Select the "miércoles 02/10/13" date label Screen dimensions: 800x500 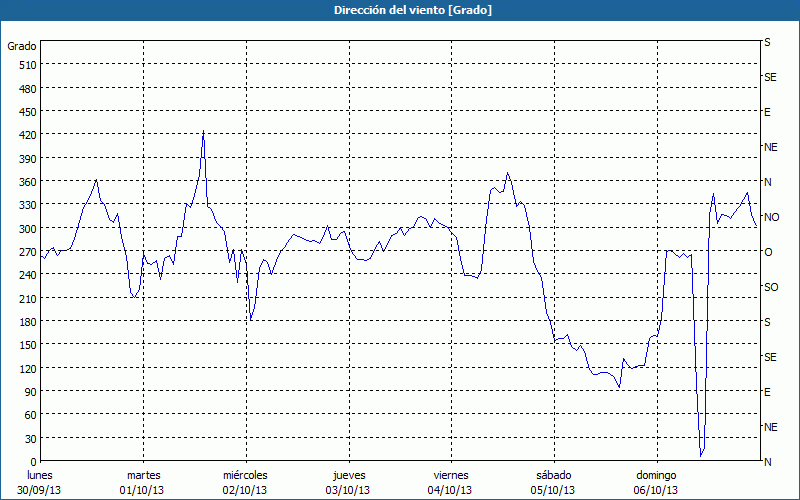[x=245, y=482]
